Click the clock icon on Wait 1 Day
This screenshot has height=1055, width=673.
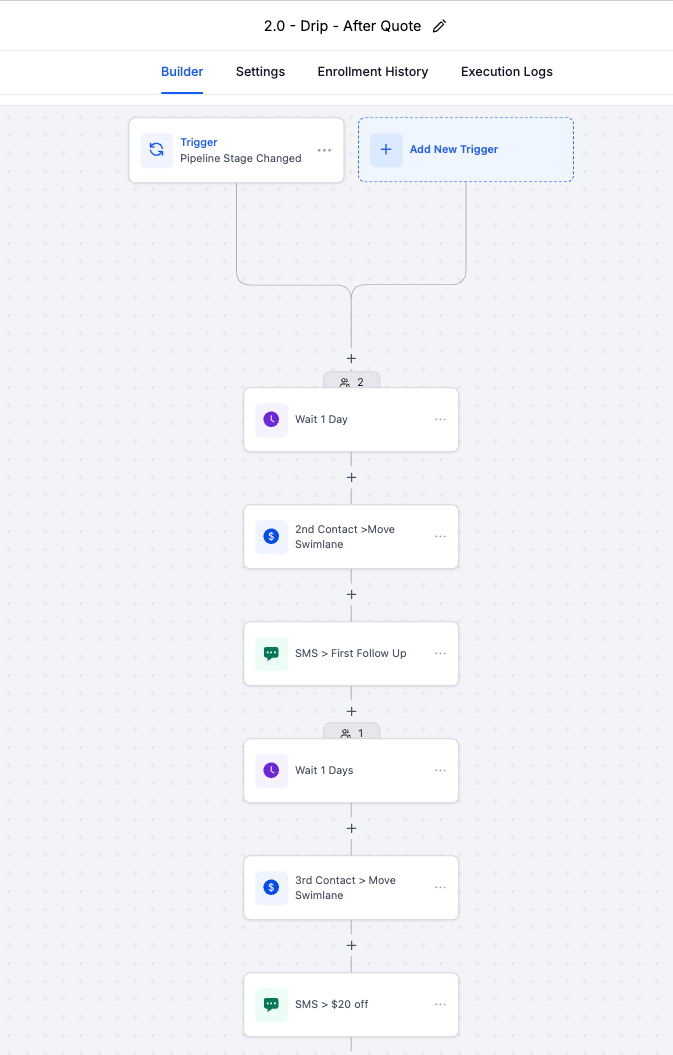tap(271, 420)
